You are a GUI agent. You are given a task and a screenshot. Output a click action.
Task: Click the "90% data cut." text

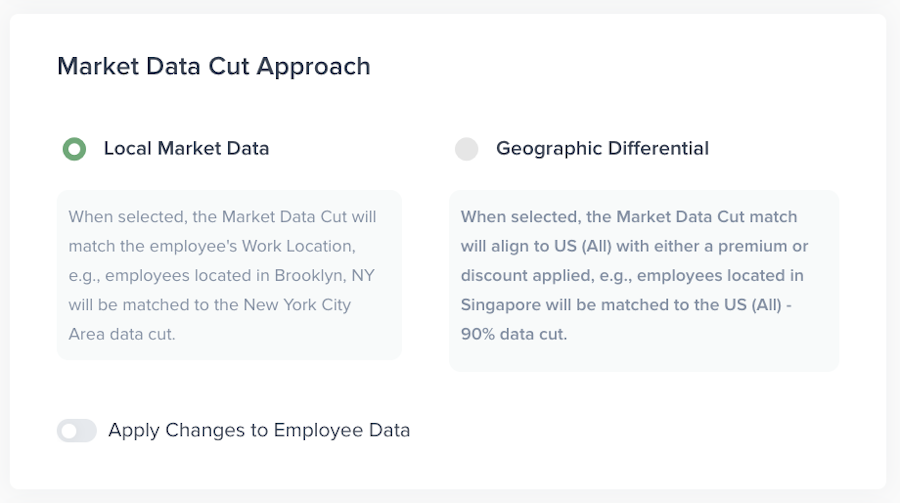pyautogui.click(x=514, y=334)
